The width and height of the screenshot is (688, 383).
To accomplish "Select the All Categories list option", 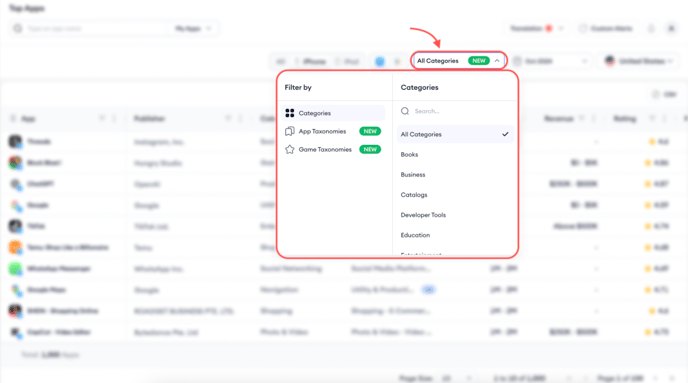I will point(455,134).
